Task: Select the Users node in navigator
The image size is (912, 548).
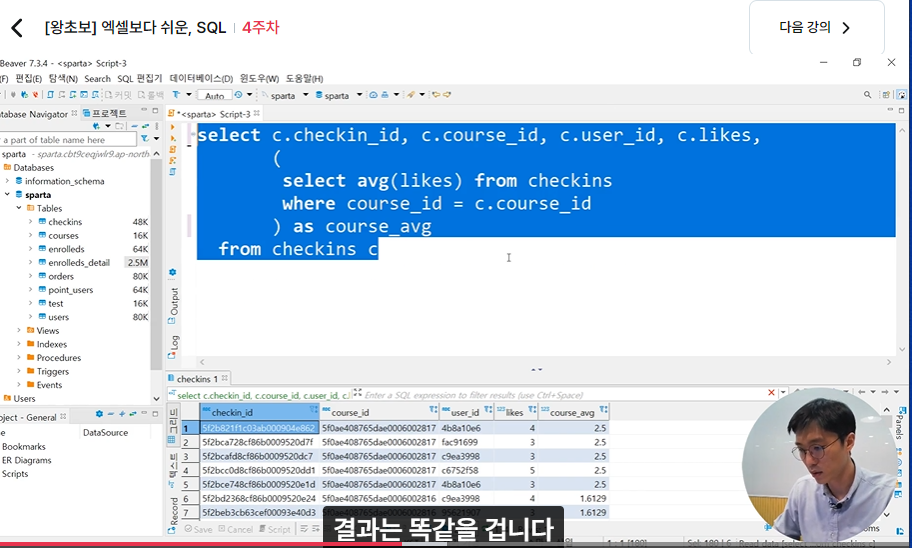Action: [x=24, y=398]
